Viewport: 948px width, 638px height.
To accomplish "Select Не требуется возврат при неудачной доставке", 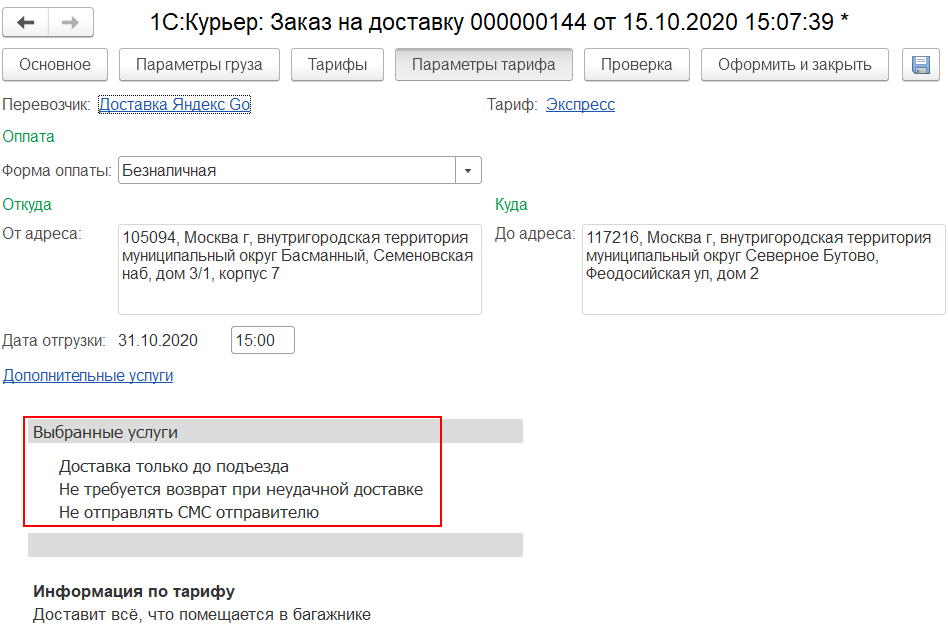I will tap(240, 490).
